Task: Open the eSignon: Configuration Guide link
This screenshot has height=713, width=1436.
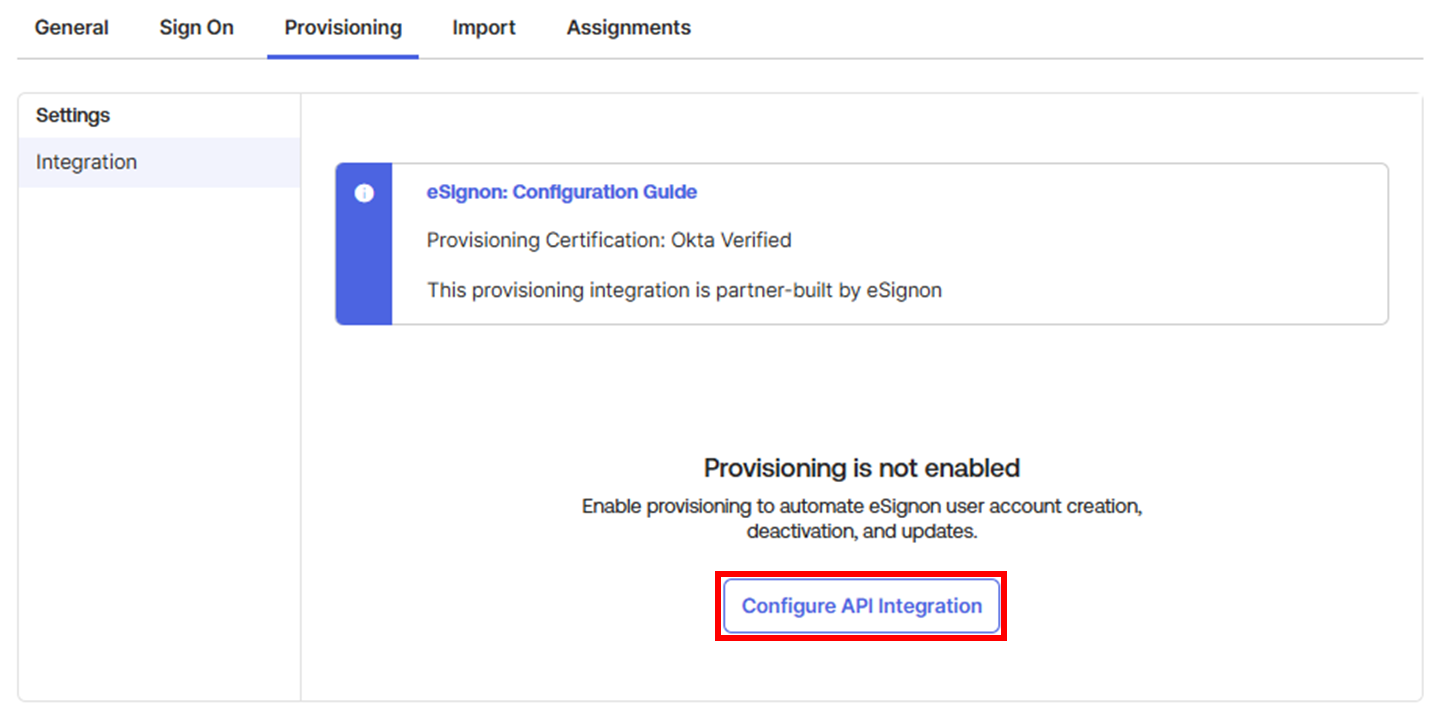Action: coord(562,192)
